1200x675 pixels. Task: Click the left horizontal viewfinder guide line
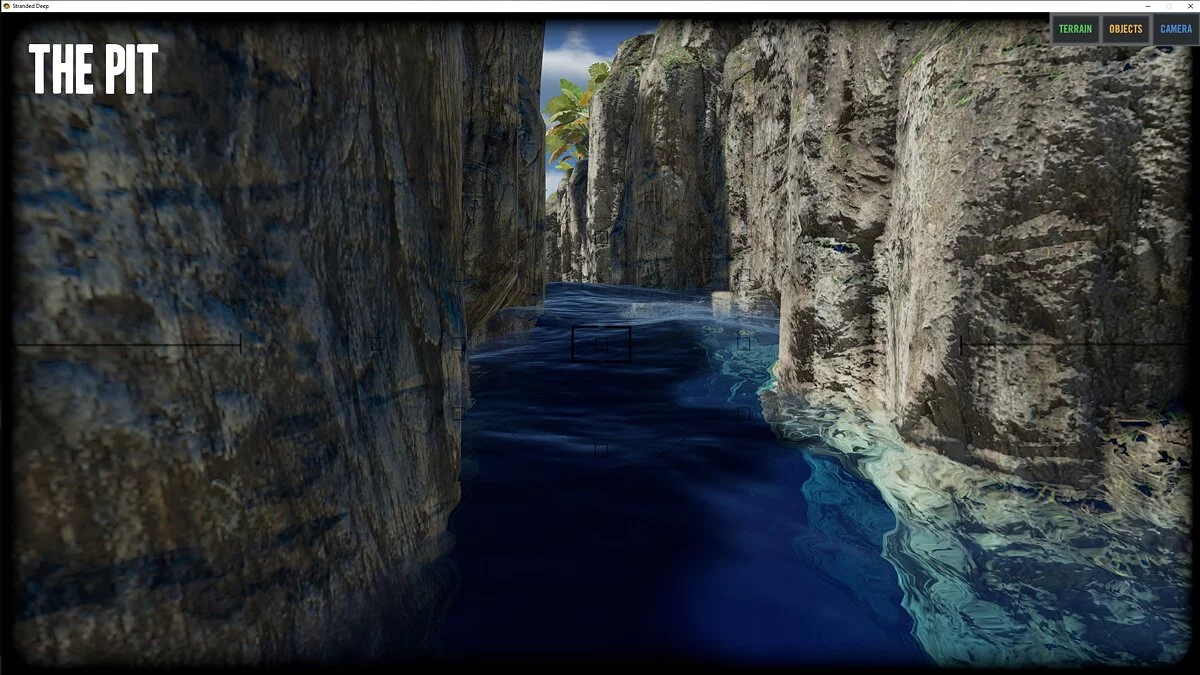130,345
